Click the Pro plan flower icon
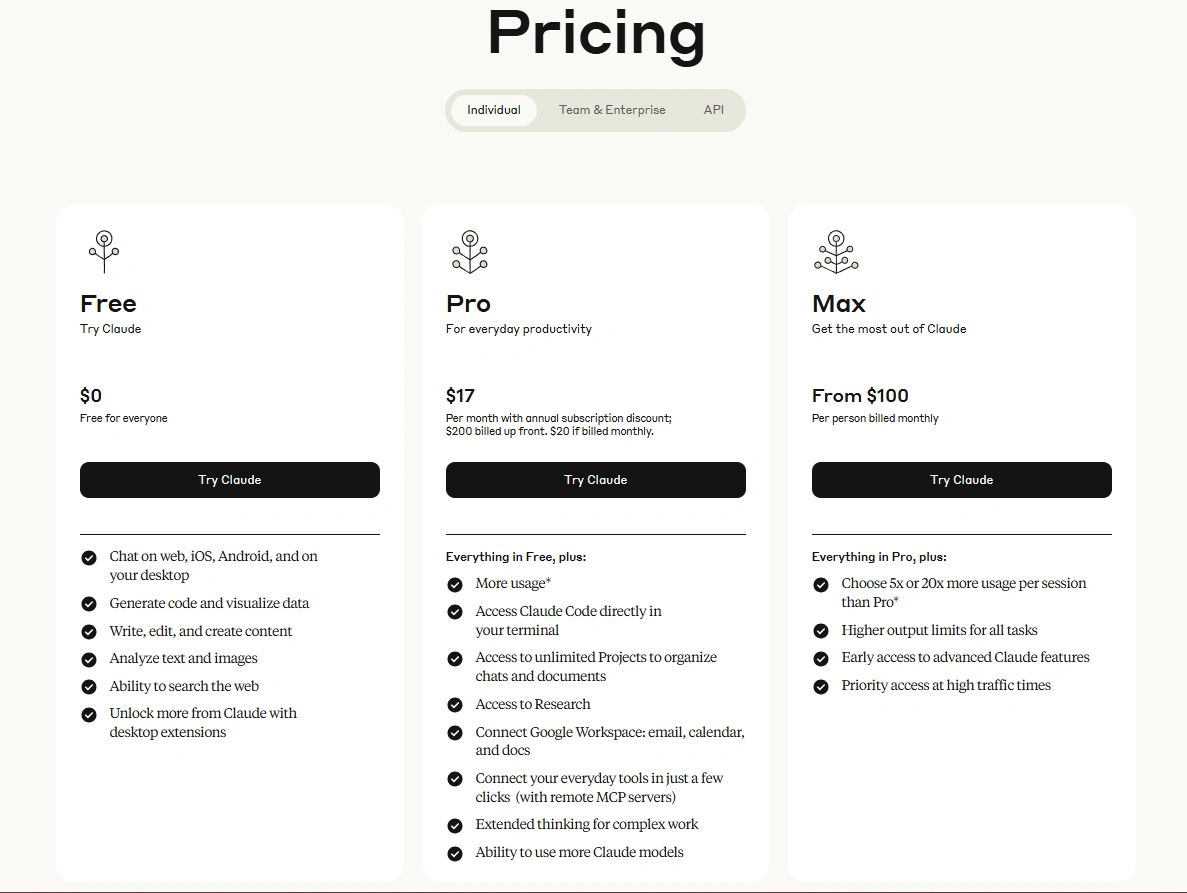The image size is (1187, 893). (469, 252)
